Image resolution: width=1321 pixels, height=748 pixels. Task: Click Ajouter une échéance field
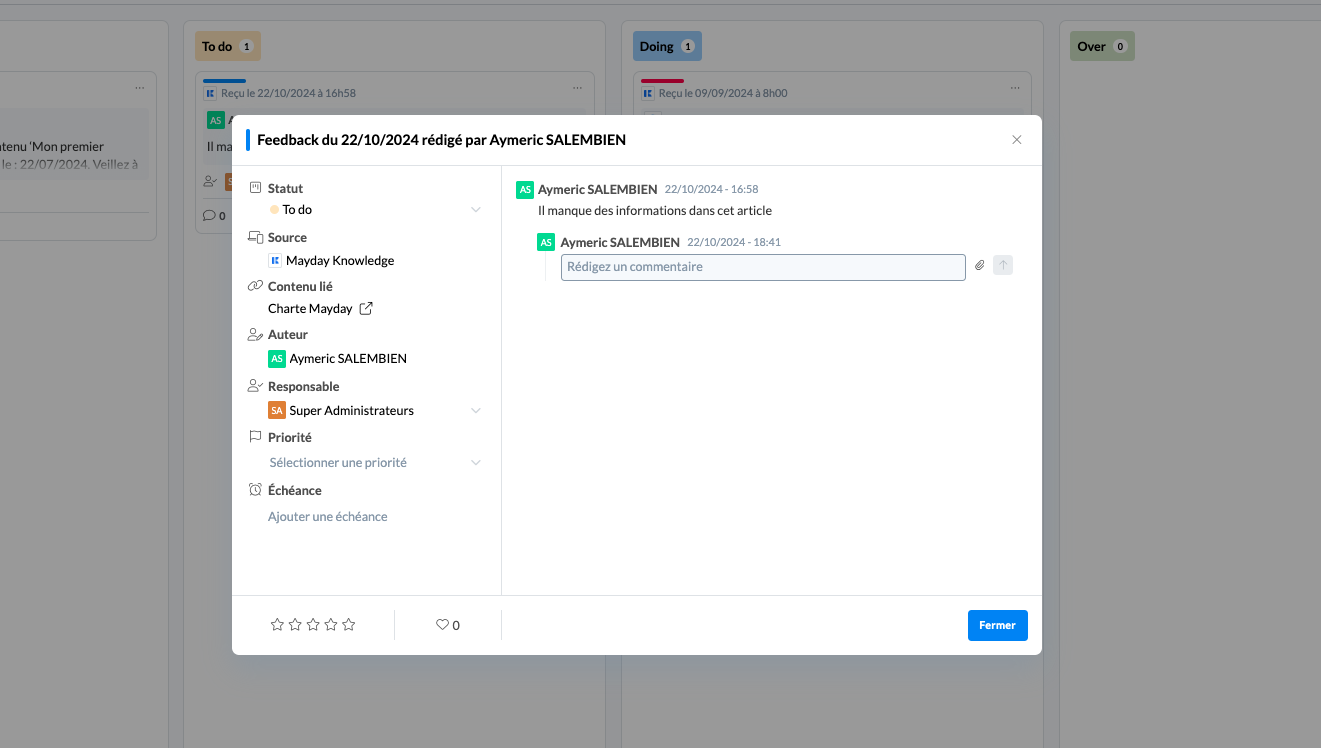(328, 517)
